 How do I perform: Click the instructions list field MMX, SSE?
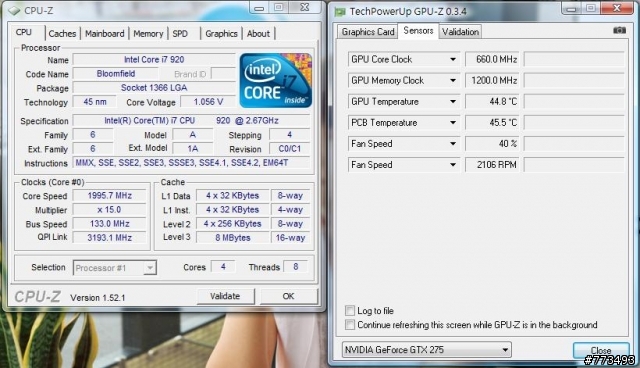point(191,163)
